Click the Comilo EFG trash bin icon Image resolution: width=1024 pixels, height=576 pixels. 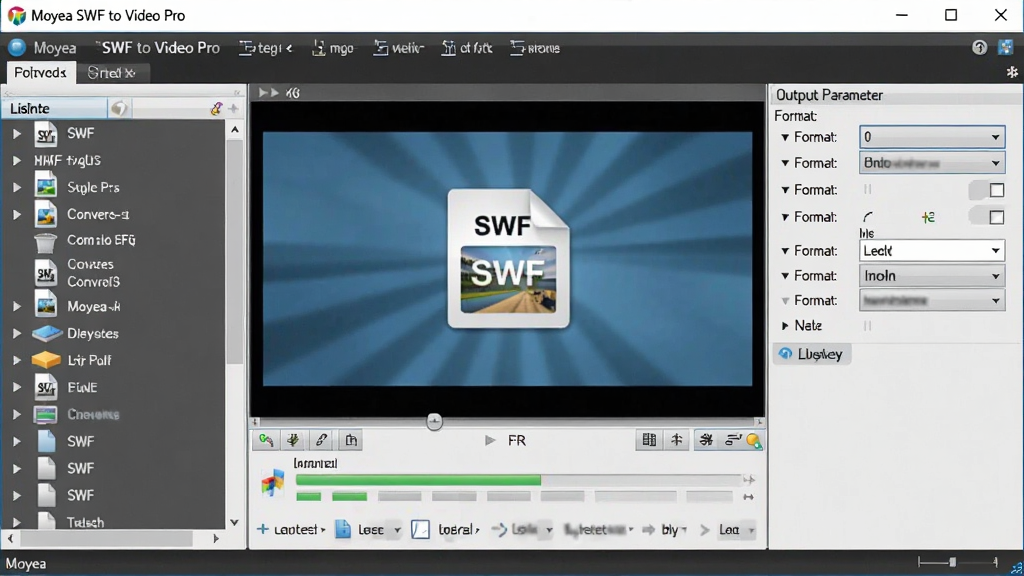click(x=45, y=242)
